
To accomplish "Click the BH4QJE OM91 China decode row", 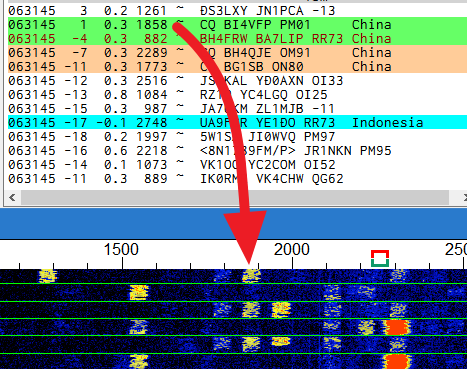I will (237, 53).
